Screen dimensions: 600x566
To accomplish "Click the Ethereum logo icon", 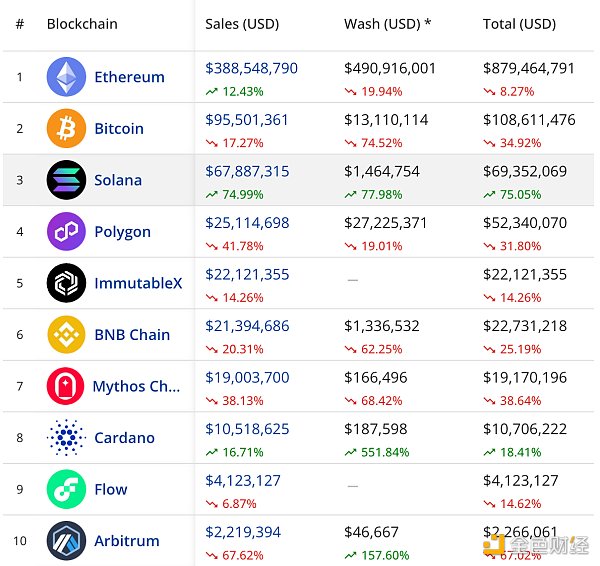I will pos(66,77).
